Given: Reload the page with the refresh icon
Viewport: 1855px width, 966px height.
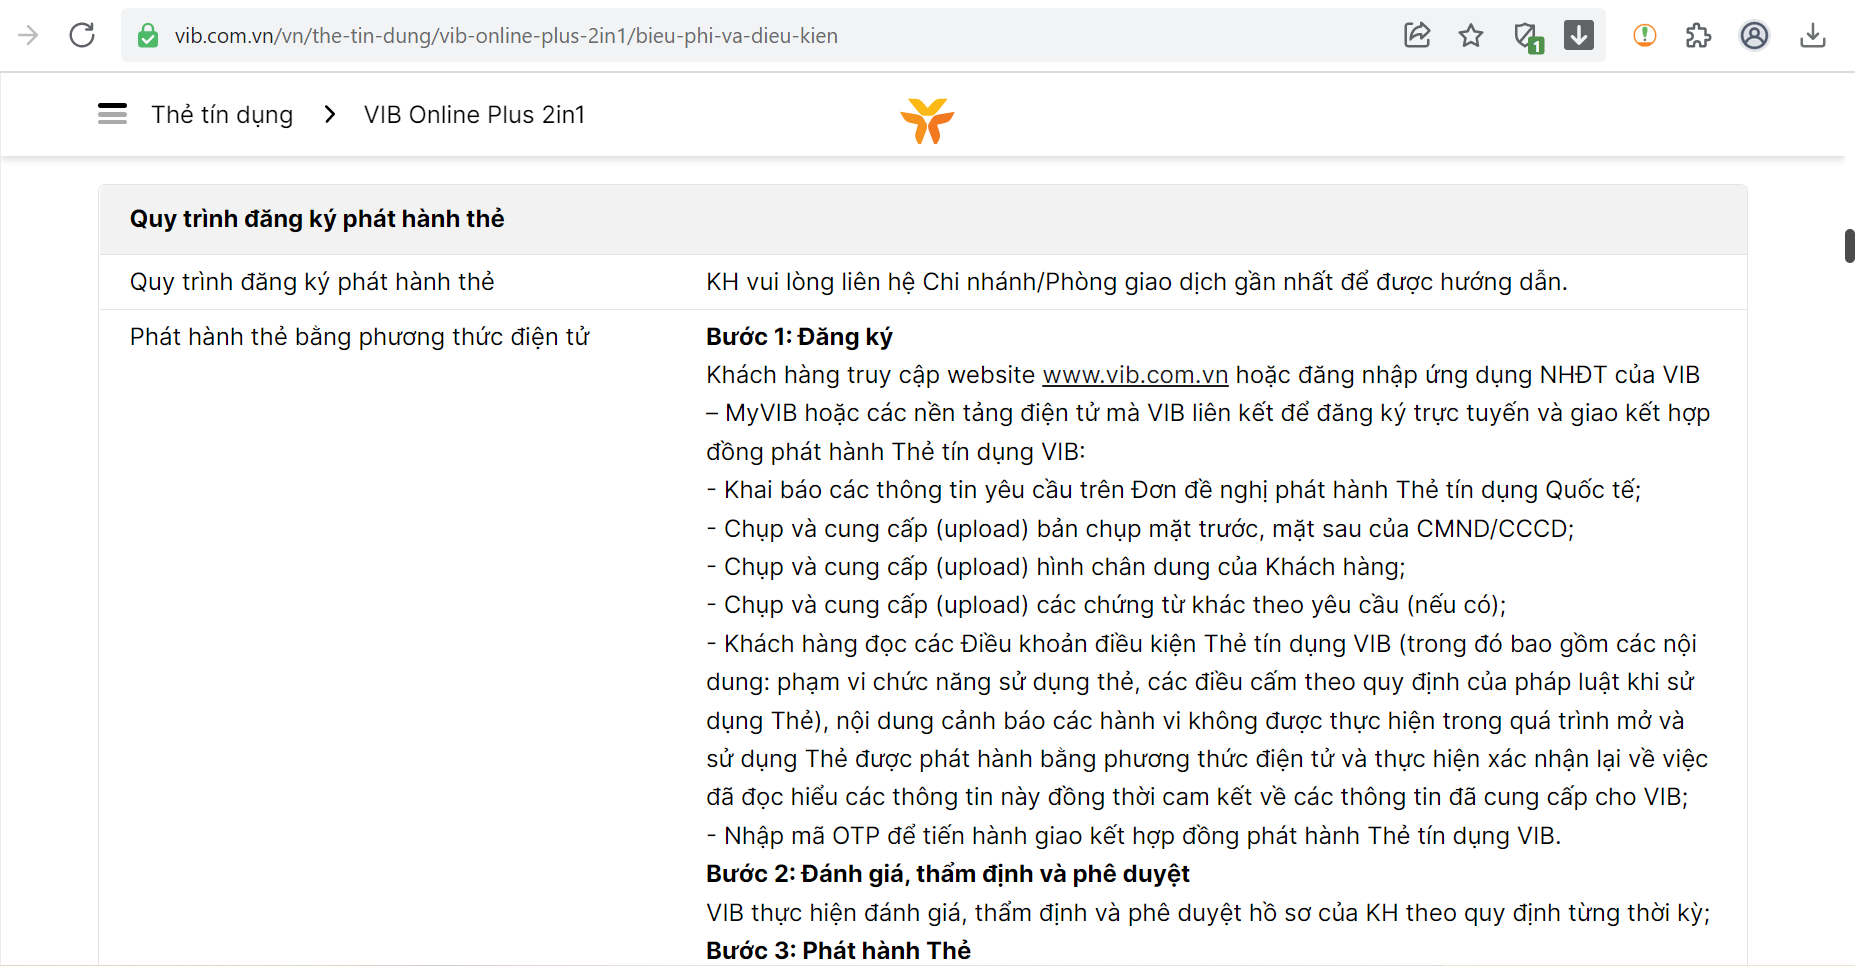Looking at the screenshot, I should click(82, 36).
